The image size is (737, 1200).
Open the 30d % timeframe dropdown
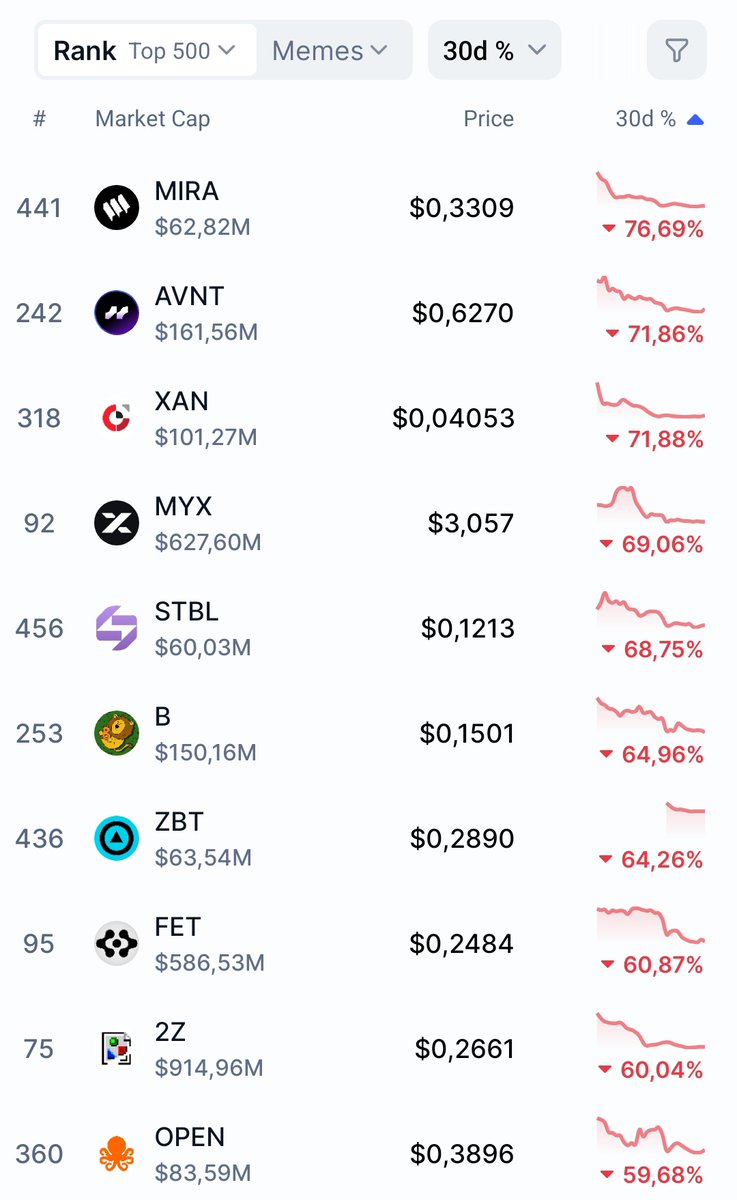click(x=494, y=50)
